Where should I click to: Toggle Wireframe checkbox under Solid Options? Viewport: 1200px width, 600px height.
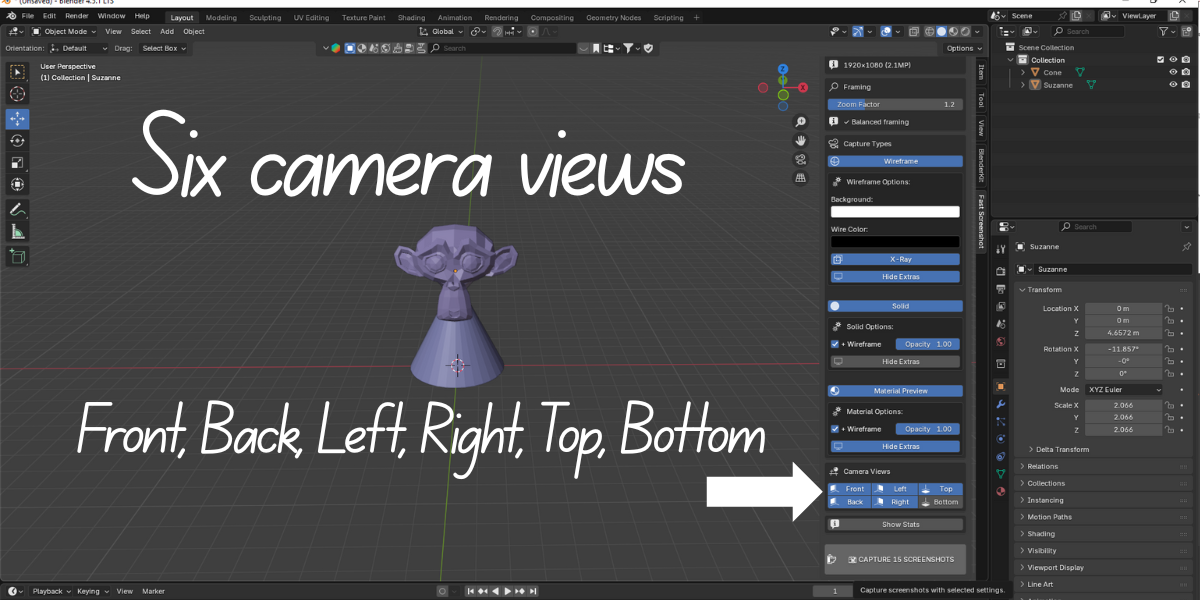point(835,344)
